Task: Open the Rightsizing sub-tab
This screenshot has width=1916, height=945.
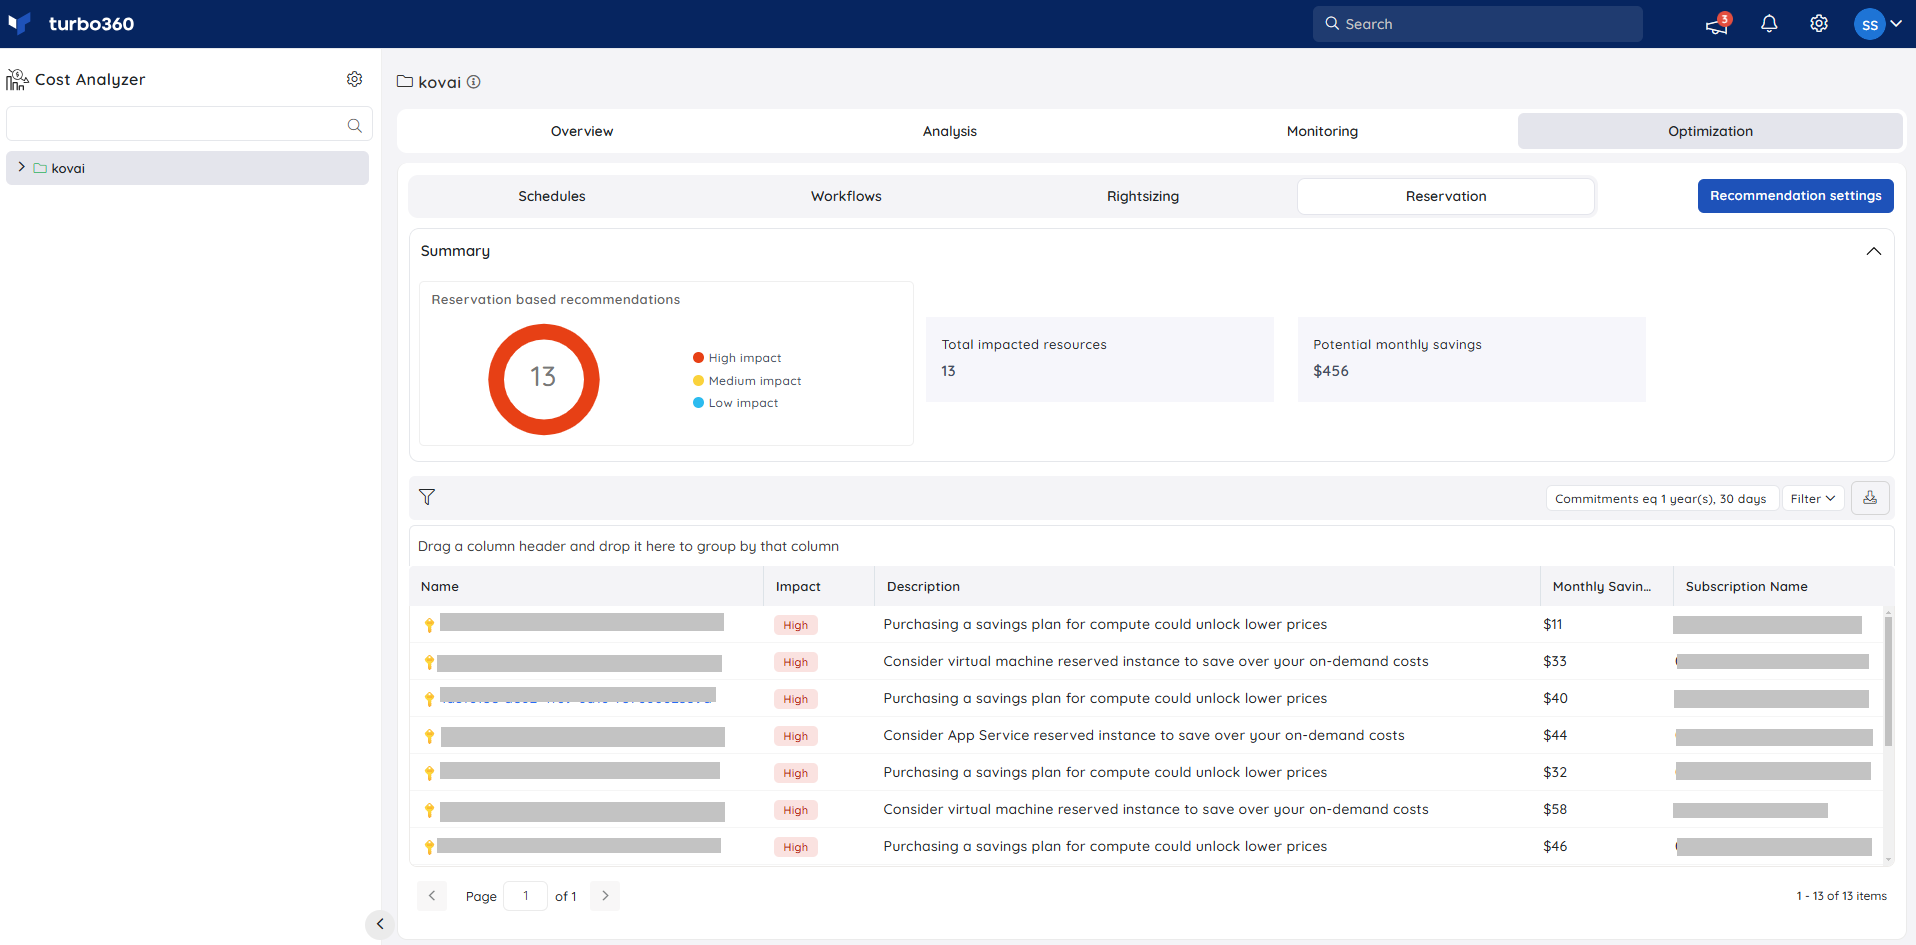Action: 1143,196
